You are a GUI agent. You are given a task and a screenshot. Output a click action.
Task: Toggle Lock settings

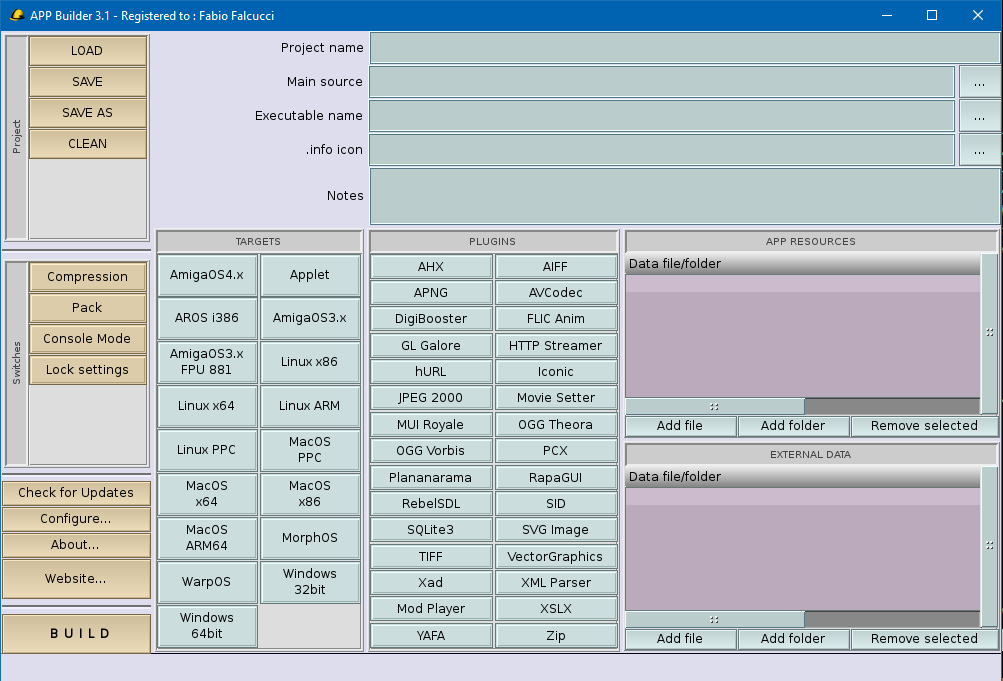click(87, 369)
